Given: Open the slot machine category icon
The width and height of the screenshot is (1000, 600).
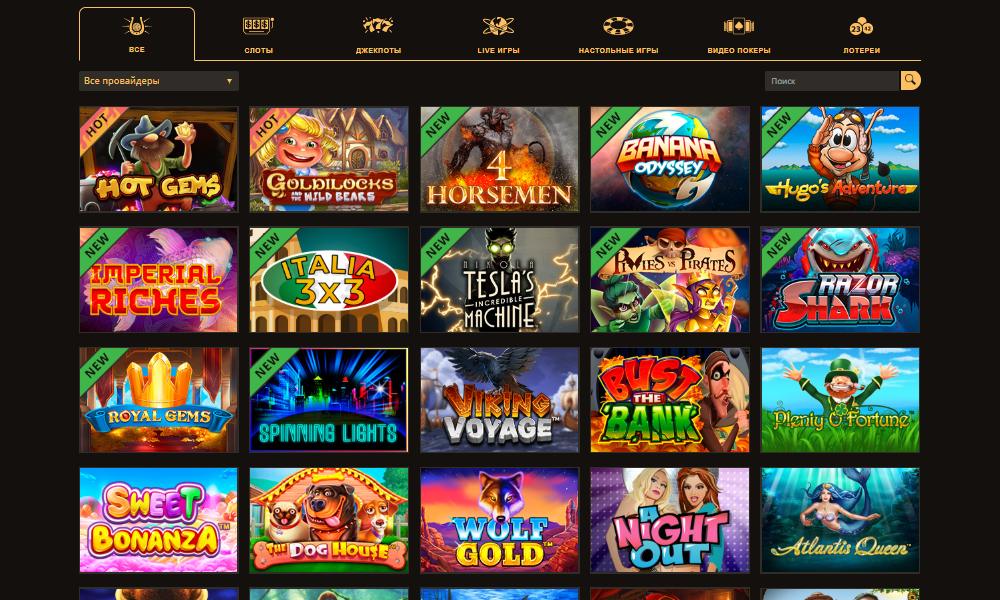Looking at the screenshot, I should (258, 26).
